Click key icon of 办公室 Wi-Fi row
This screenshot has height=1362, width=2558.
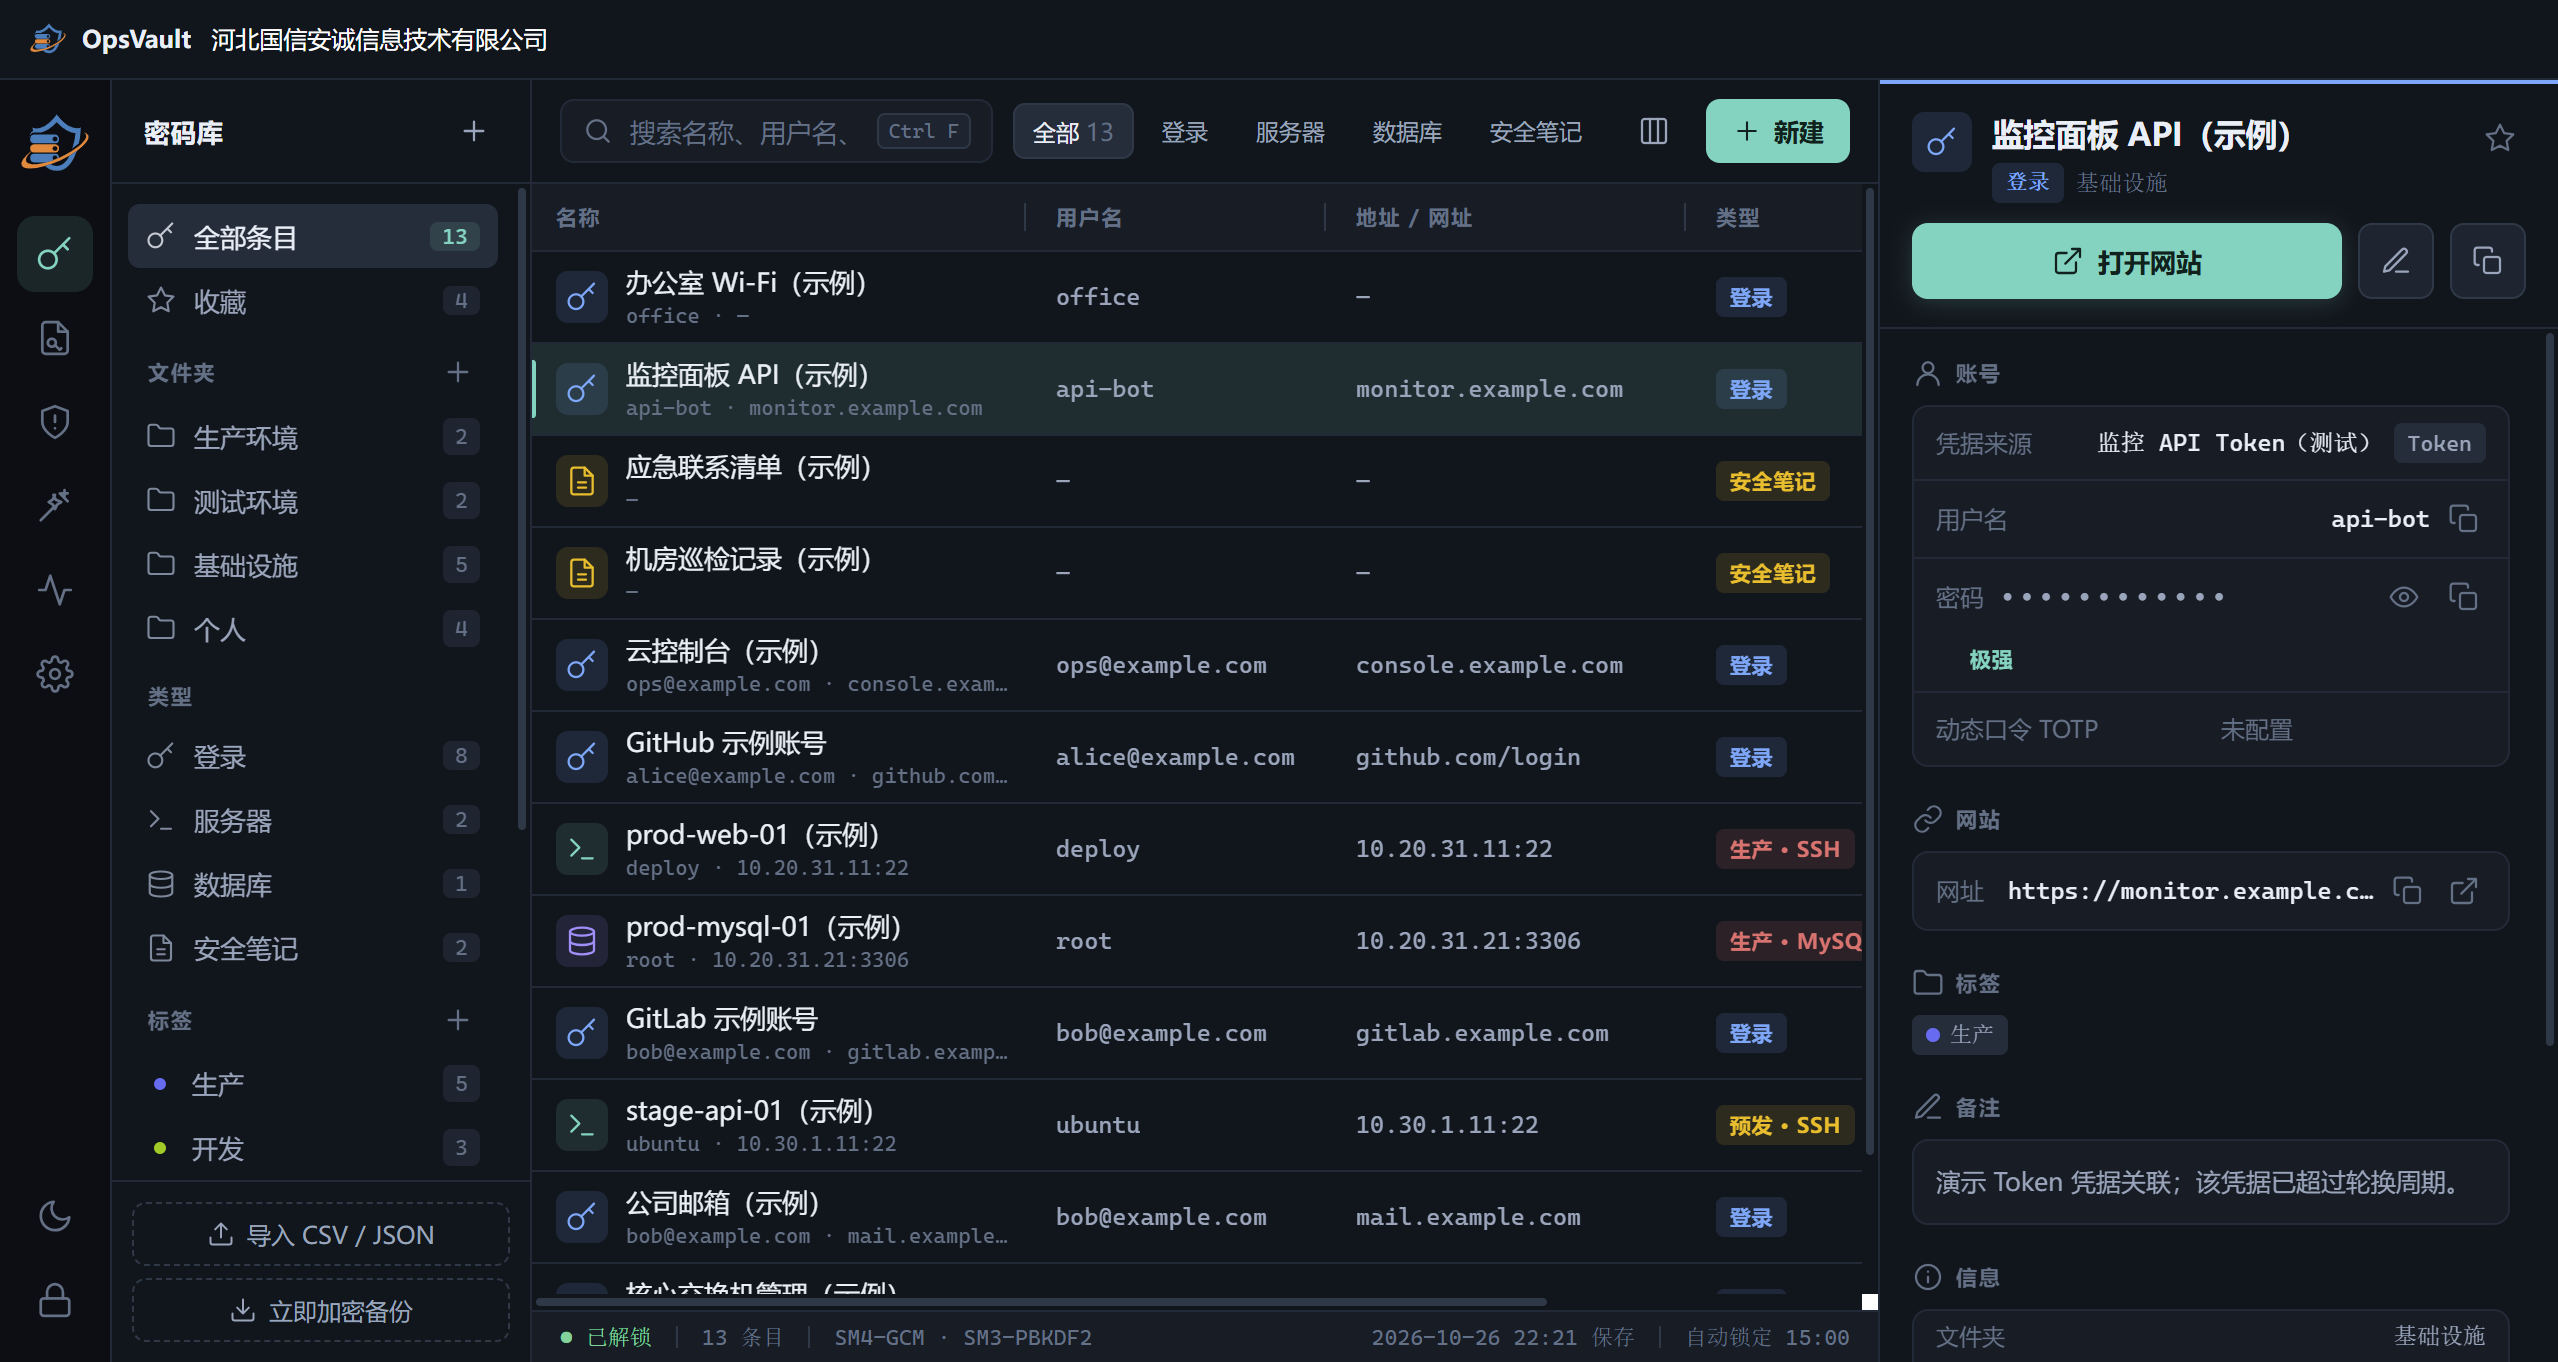click(x=582, y=297)
